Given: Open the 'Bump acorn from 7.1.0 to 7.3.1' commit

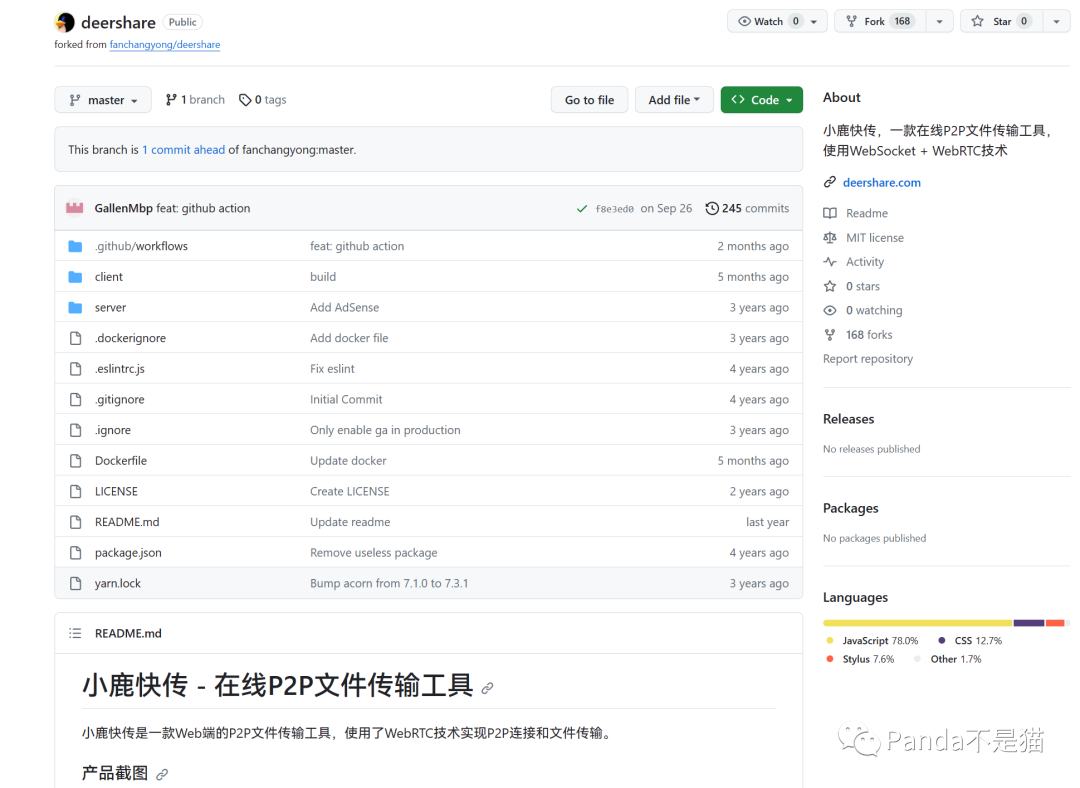Looking at the screenshot, I should point(389,583).
